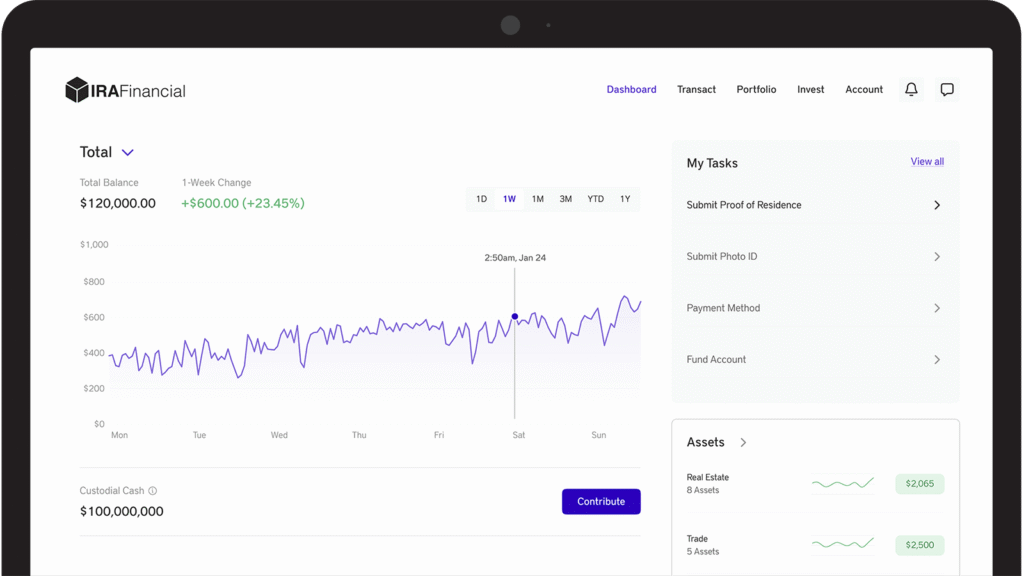Switch to the 1Y time range
Screen dimensions: 1024x576
click(x=625, y=199)
